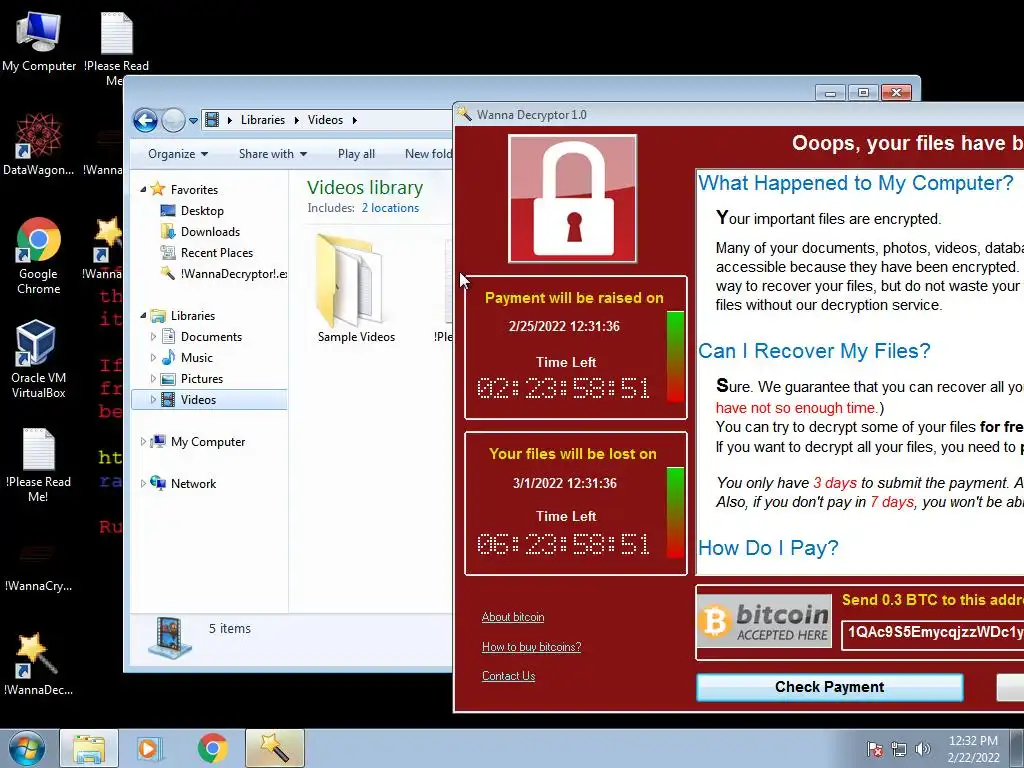
Task: Expand Network in navigation pane
Action: (144, 484)
